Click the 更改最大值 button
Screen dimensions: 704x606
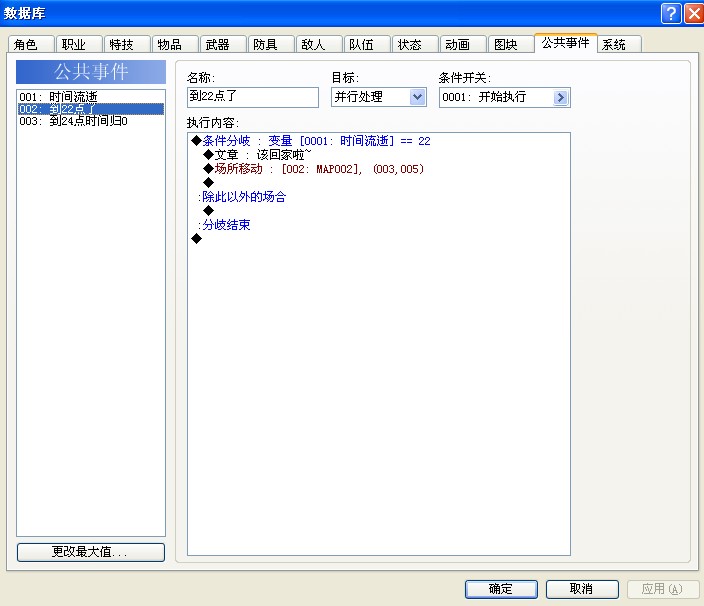[91, 552]
